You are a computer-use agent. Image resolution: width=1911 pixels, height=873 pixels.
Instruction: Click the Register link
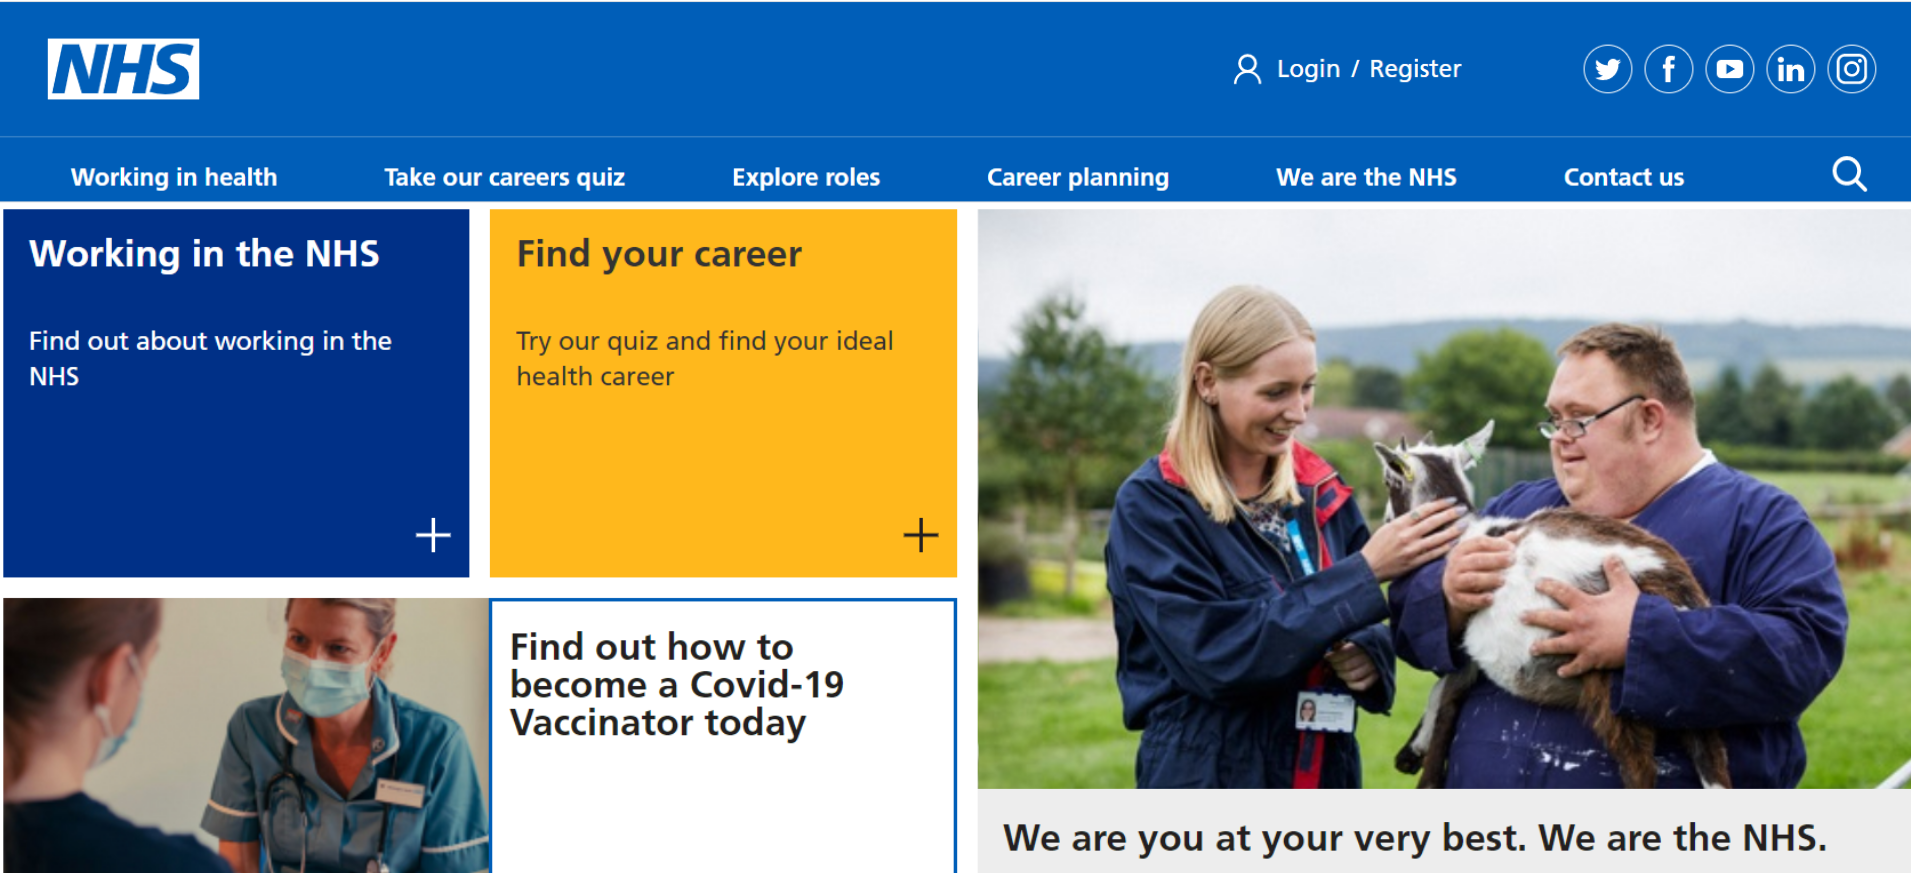point(1415,69)
